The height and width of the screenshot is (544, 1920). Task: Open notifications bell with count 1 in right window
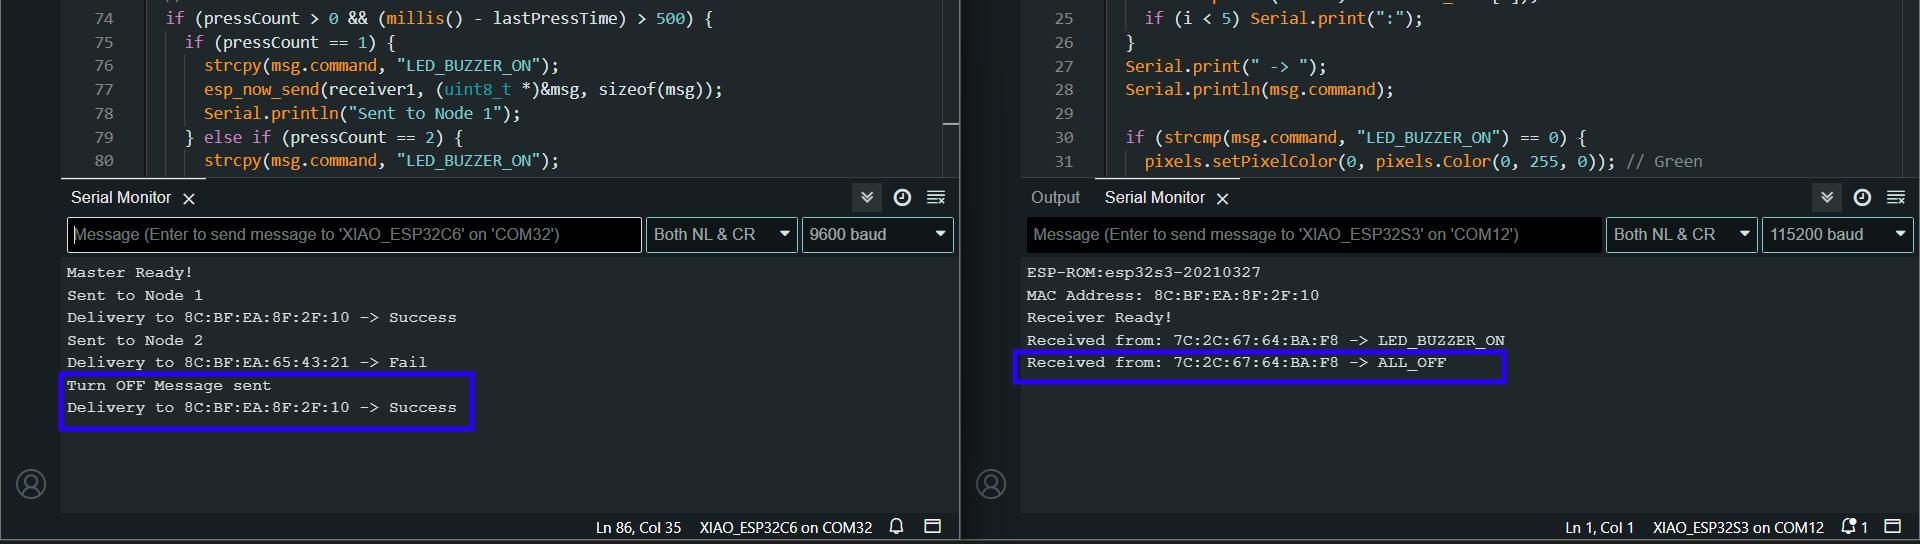click(x=1854, y=526)
